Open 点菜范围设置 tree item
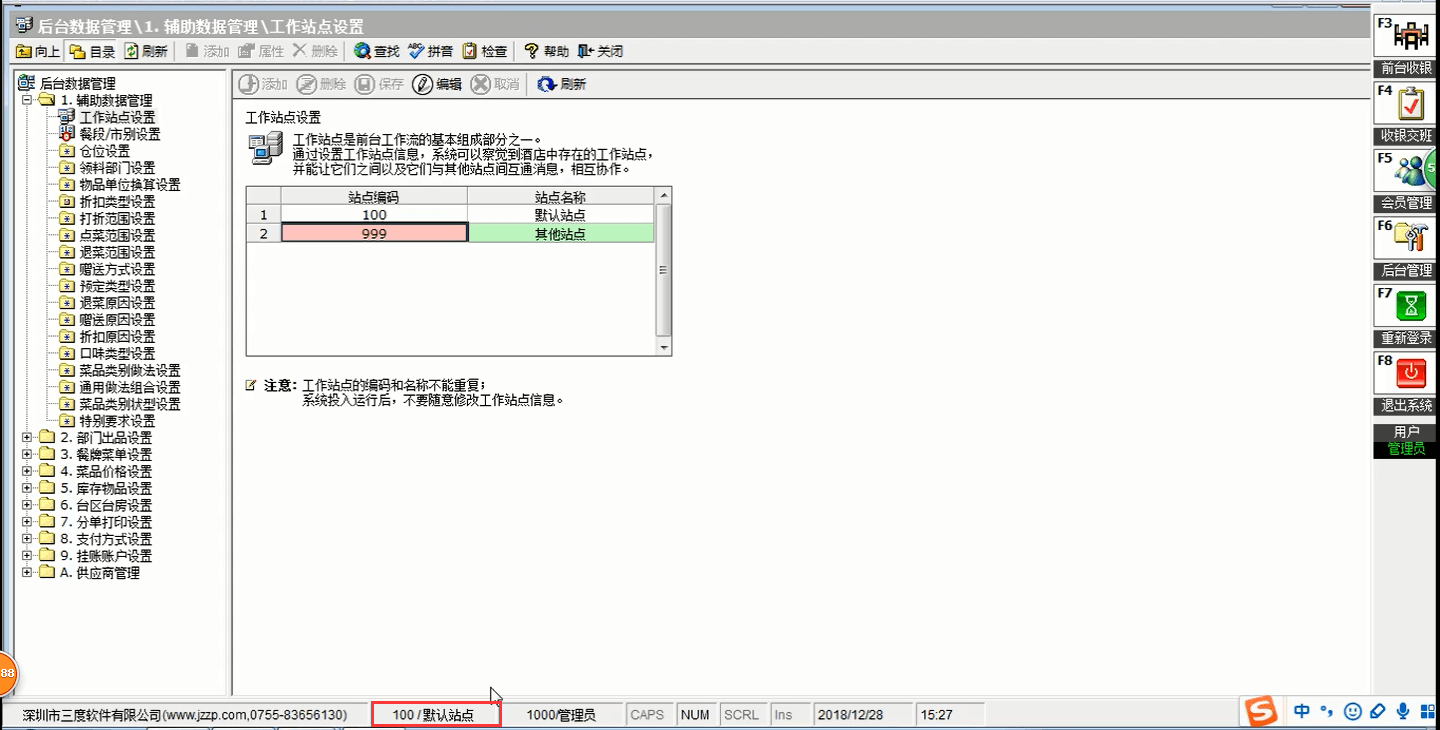 pos(117,236)
